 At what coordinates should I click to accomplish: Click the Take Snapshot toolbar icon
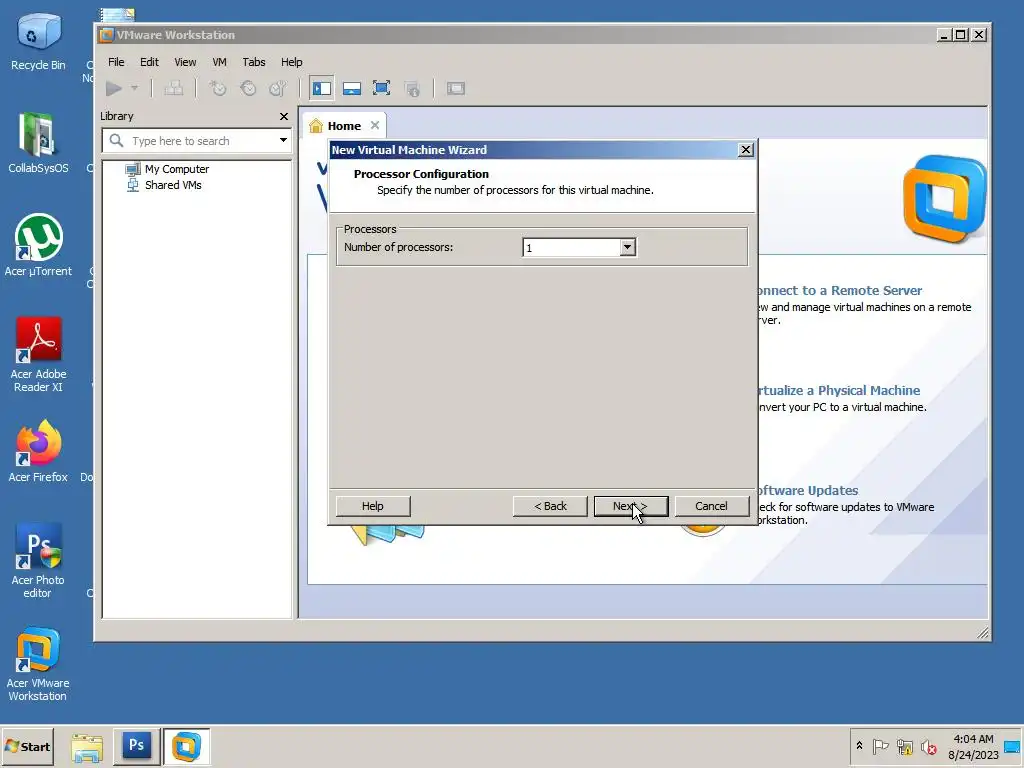pos(218,88)
